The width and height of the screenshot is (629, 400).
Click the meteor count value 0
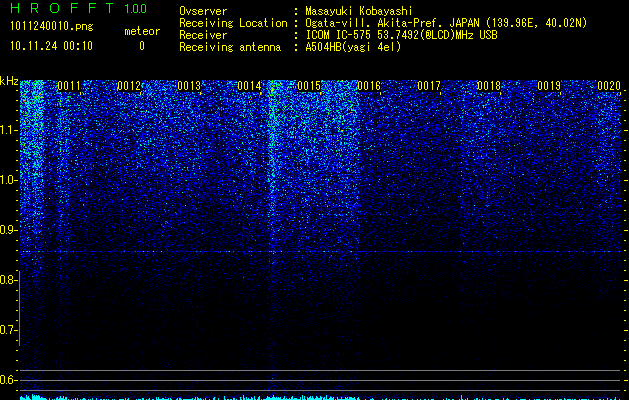[142, 46]
